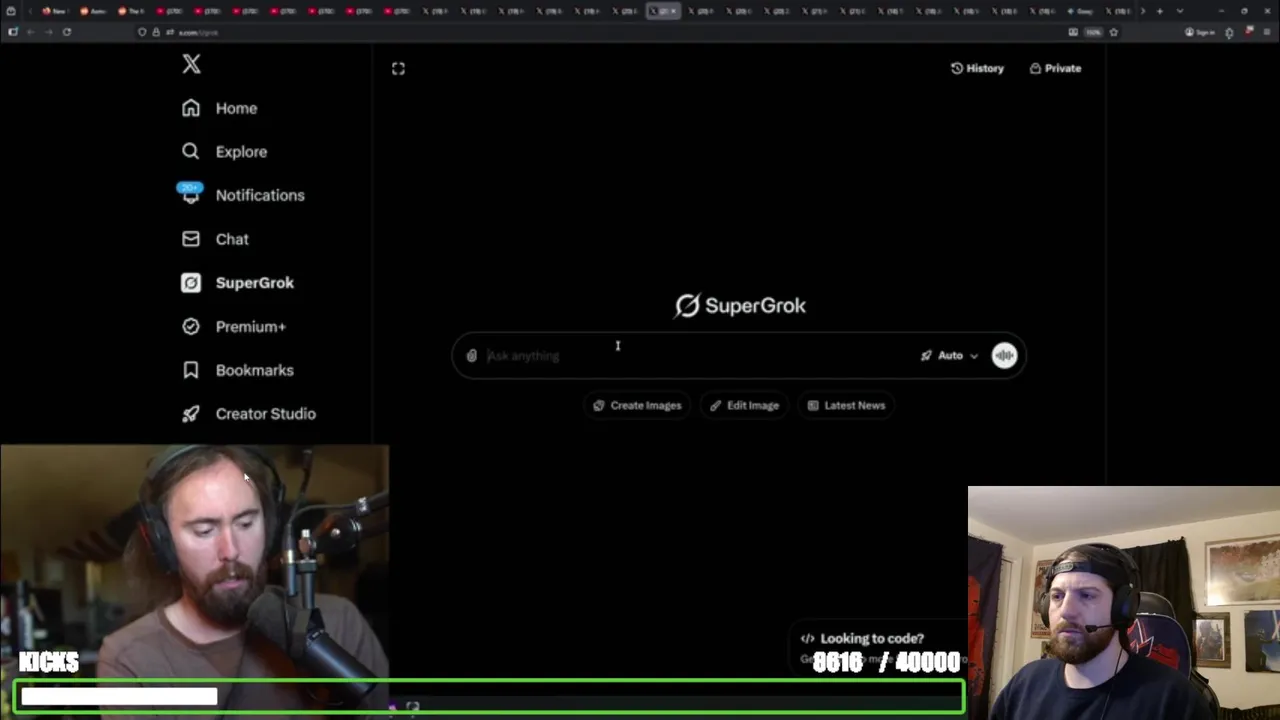Toggle Grok fullscreen expand icon
Viewport: 1280px width, 720px height.
398,68
